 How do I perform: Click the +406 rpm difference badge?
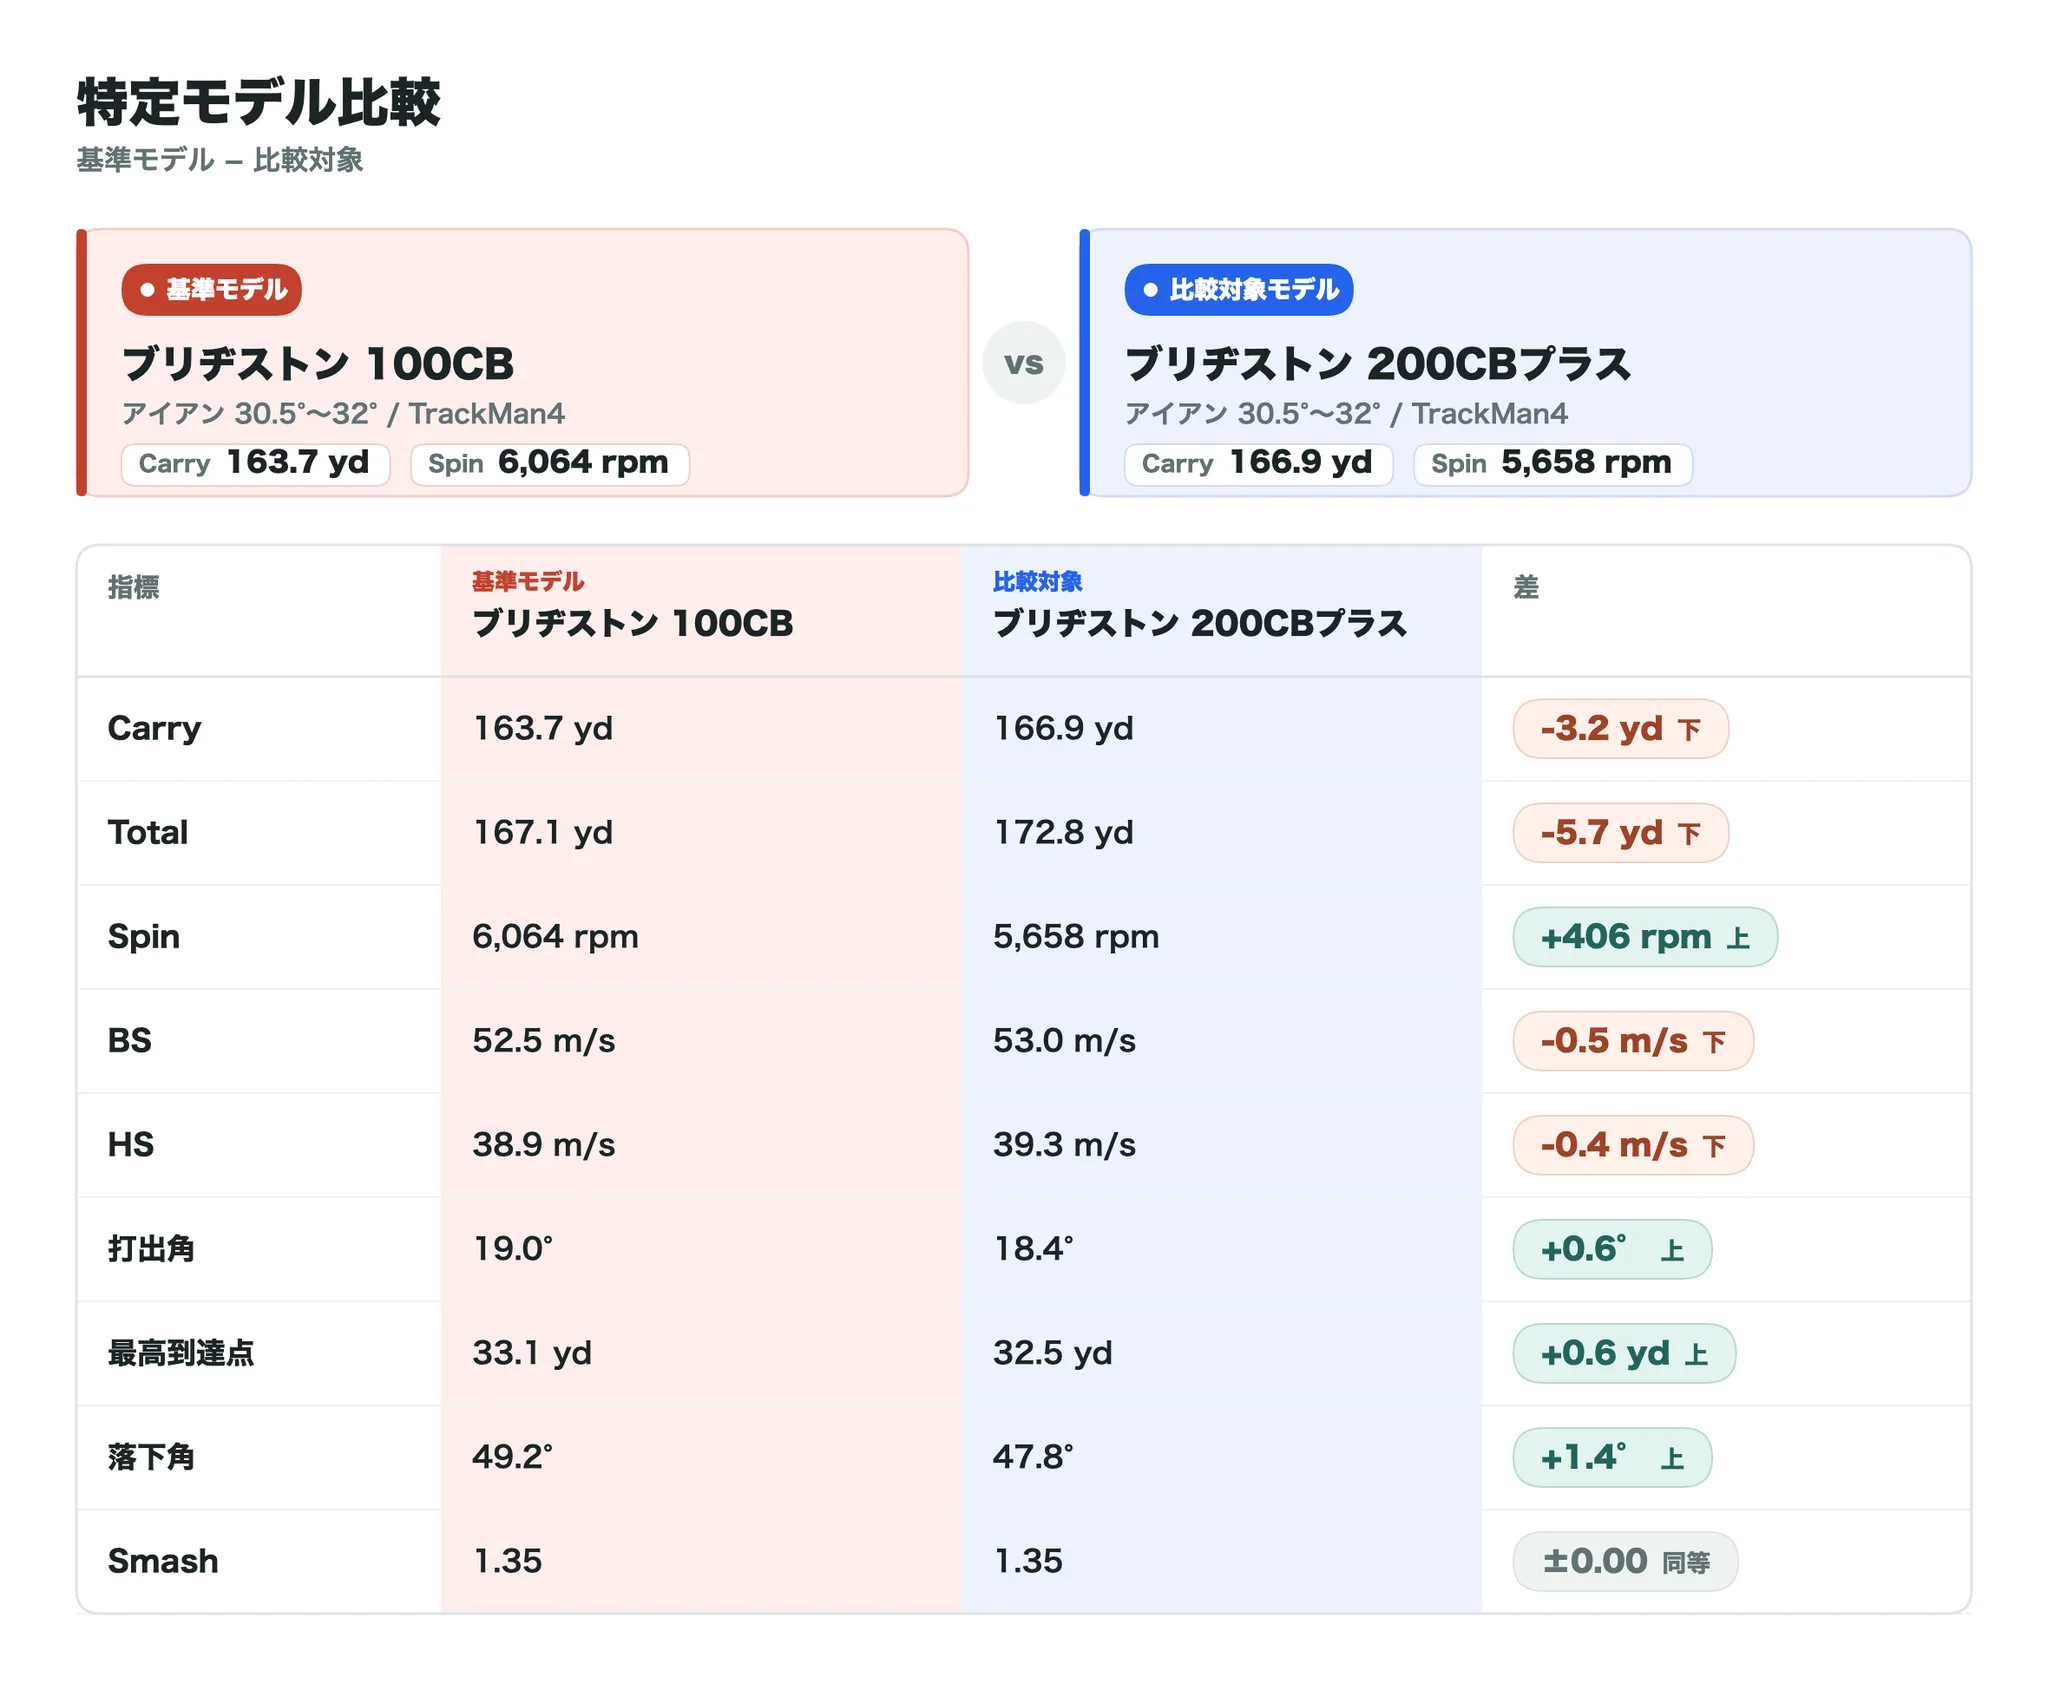point(1645,937)
